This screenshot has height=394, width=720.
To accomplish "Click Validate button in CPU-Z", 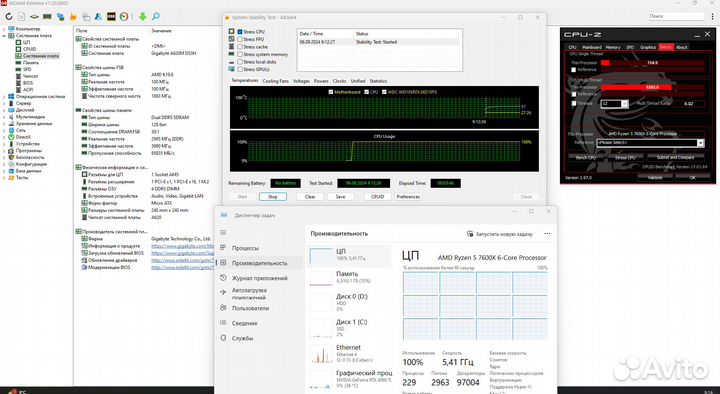I will pos(655,177).
